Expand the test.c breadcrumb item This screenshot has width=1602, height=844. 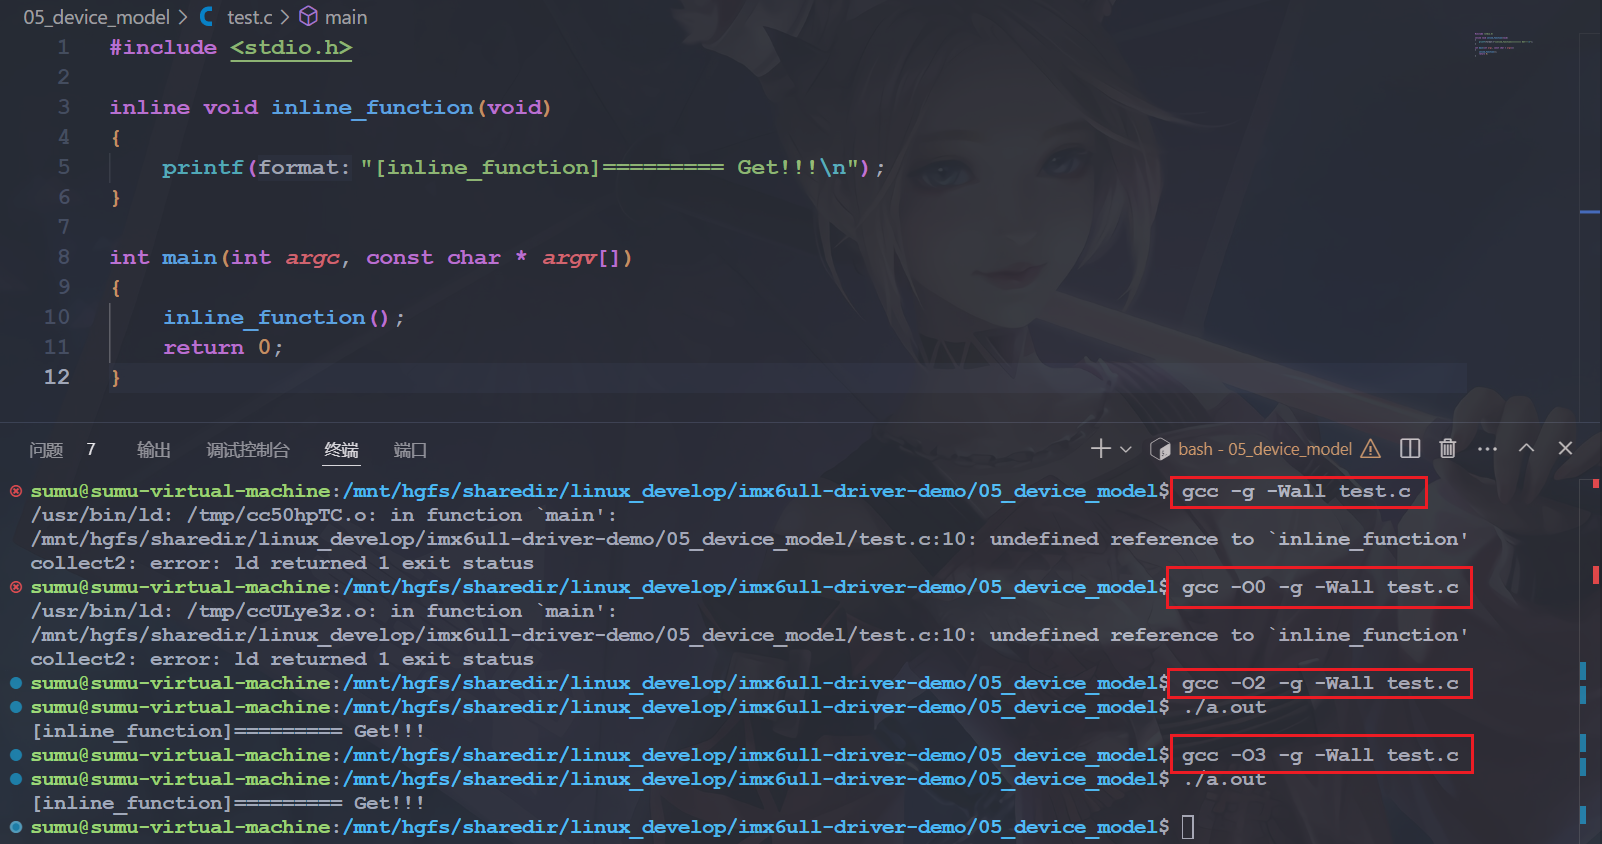[249, 17]
